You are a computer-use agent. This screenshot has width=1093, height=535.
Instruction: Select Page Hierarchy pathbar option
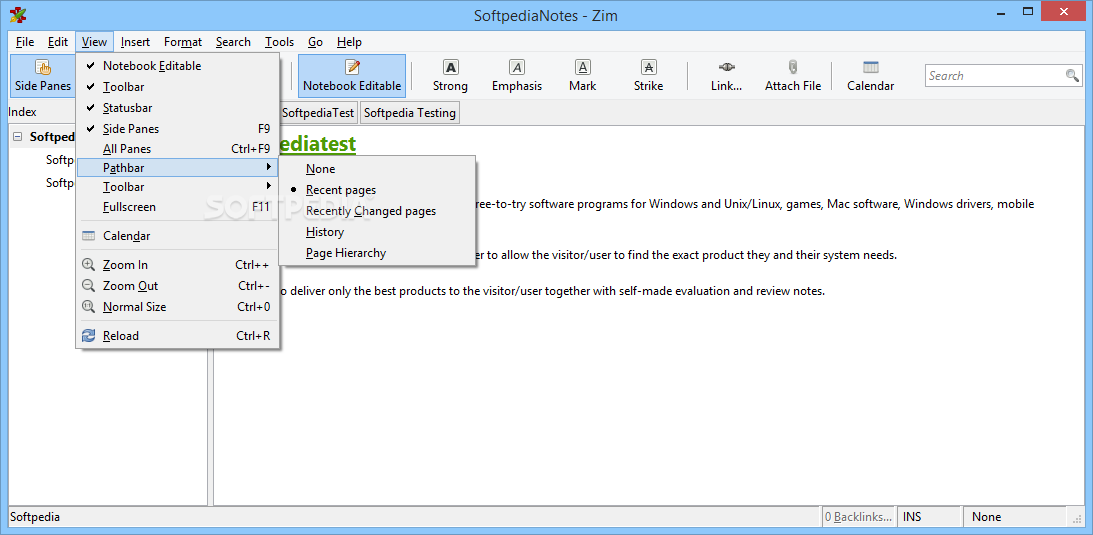pos(377,253)
